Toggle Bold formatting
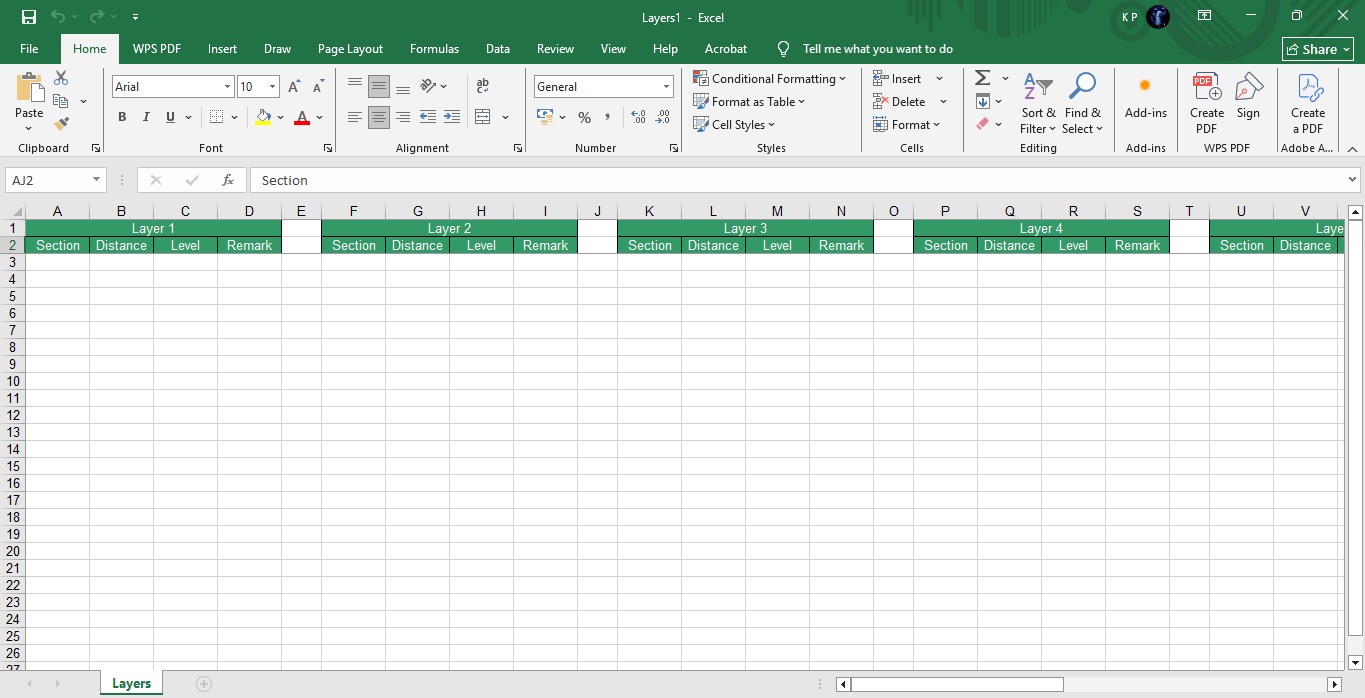The image size is (1365, 698). tap(122, 117)
